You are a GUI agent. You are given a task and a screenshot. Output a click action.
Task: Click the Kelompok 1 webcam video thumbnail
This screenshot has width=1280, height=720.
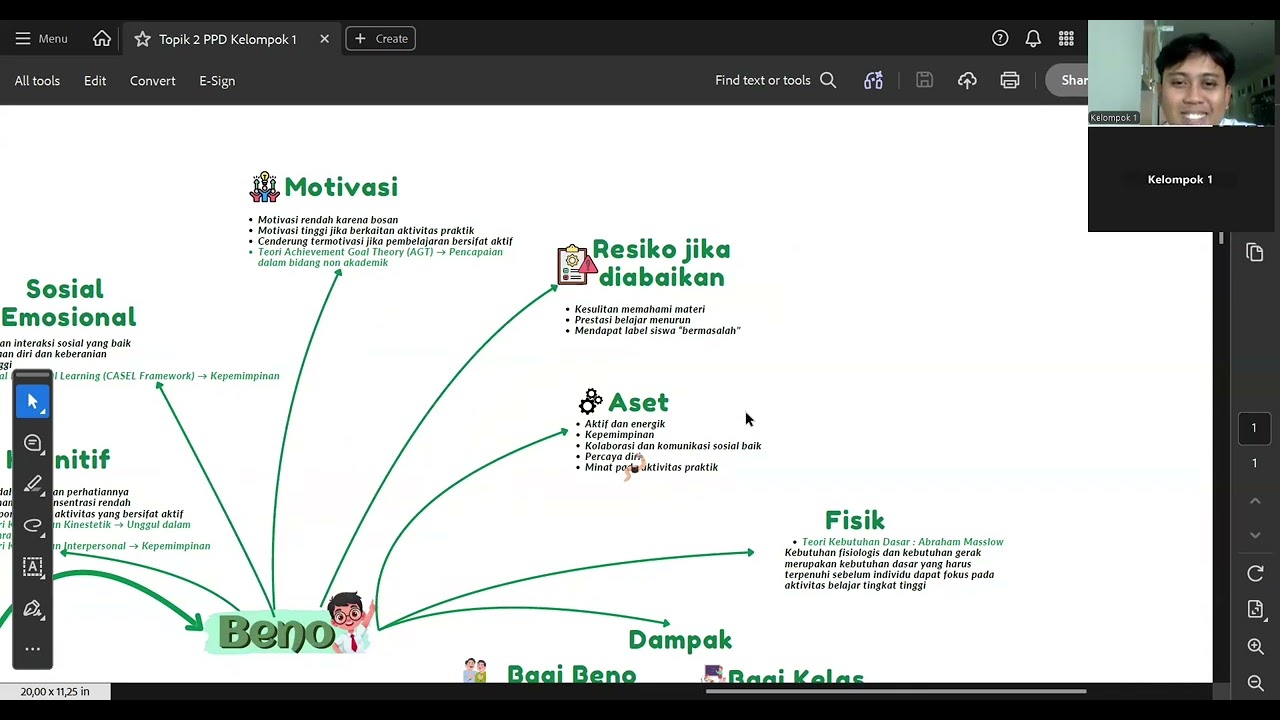click(1181, 73)
